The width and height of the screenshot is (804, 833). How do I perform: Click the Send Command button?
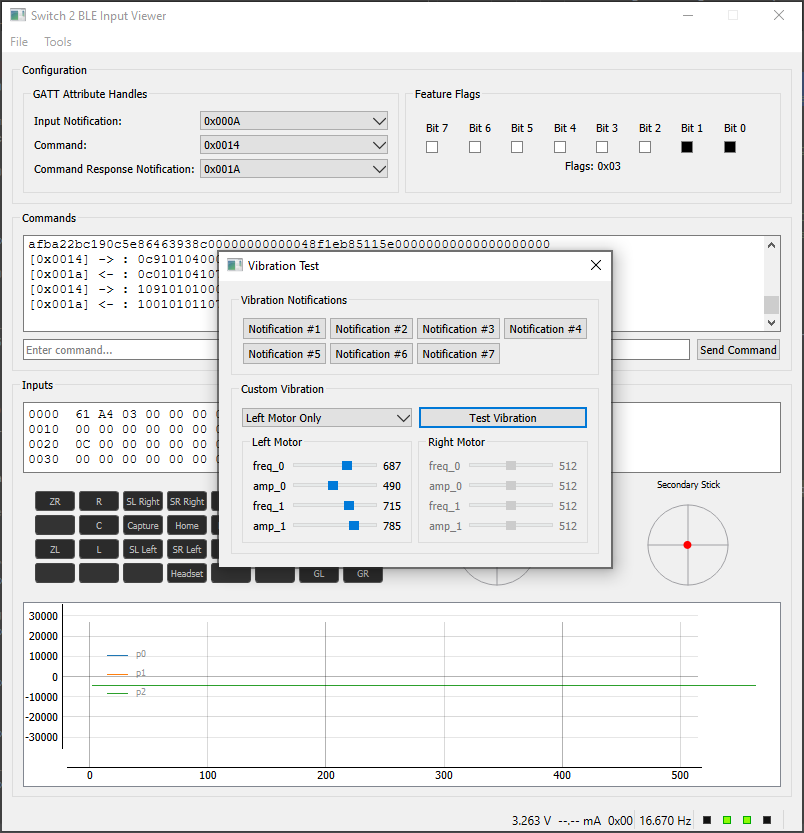738,350
